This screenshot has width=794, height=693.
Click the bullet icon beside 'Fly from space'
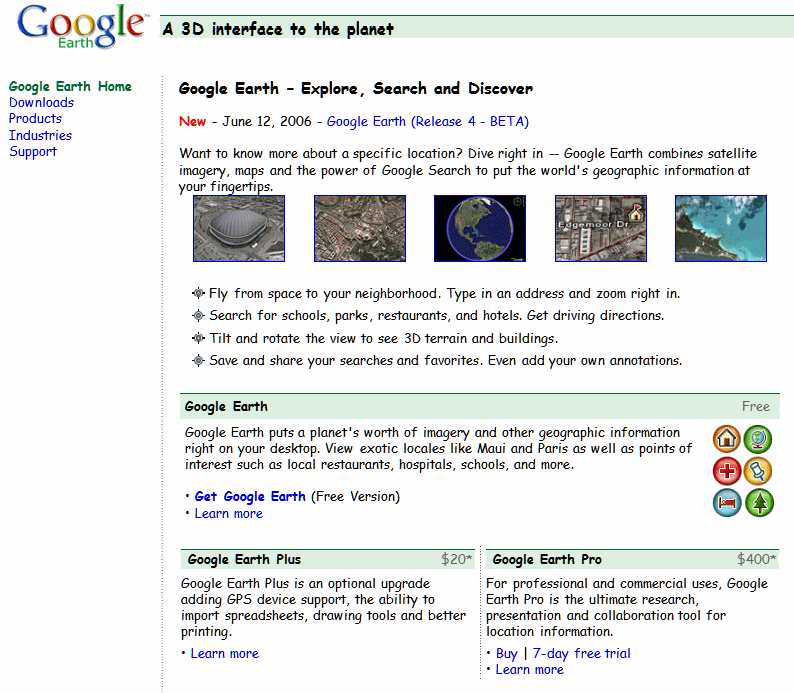198,293
